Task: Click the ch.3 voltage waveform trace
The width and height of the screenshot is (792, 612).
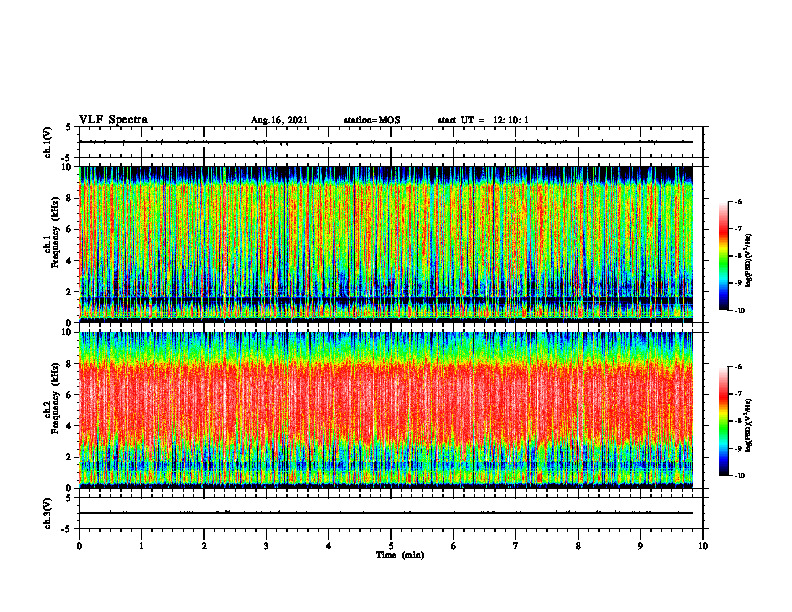Action: pyautogui.click(x=386, y=513)
